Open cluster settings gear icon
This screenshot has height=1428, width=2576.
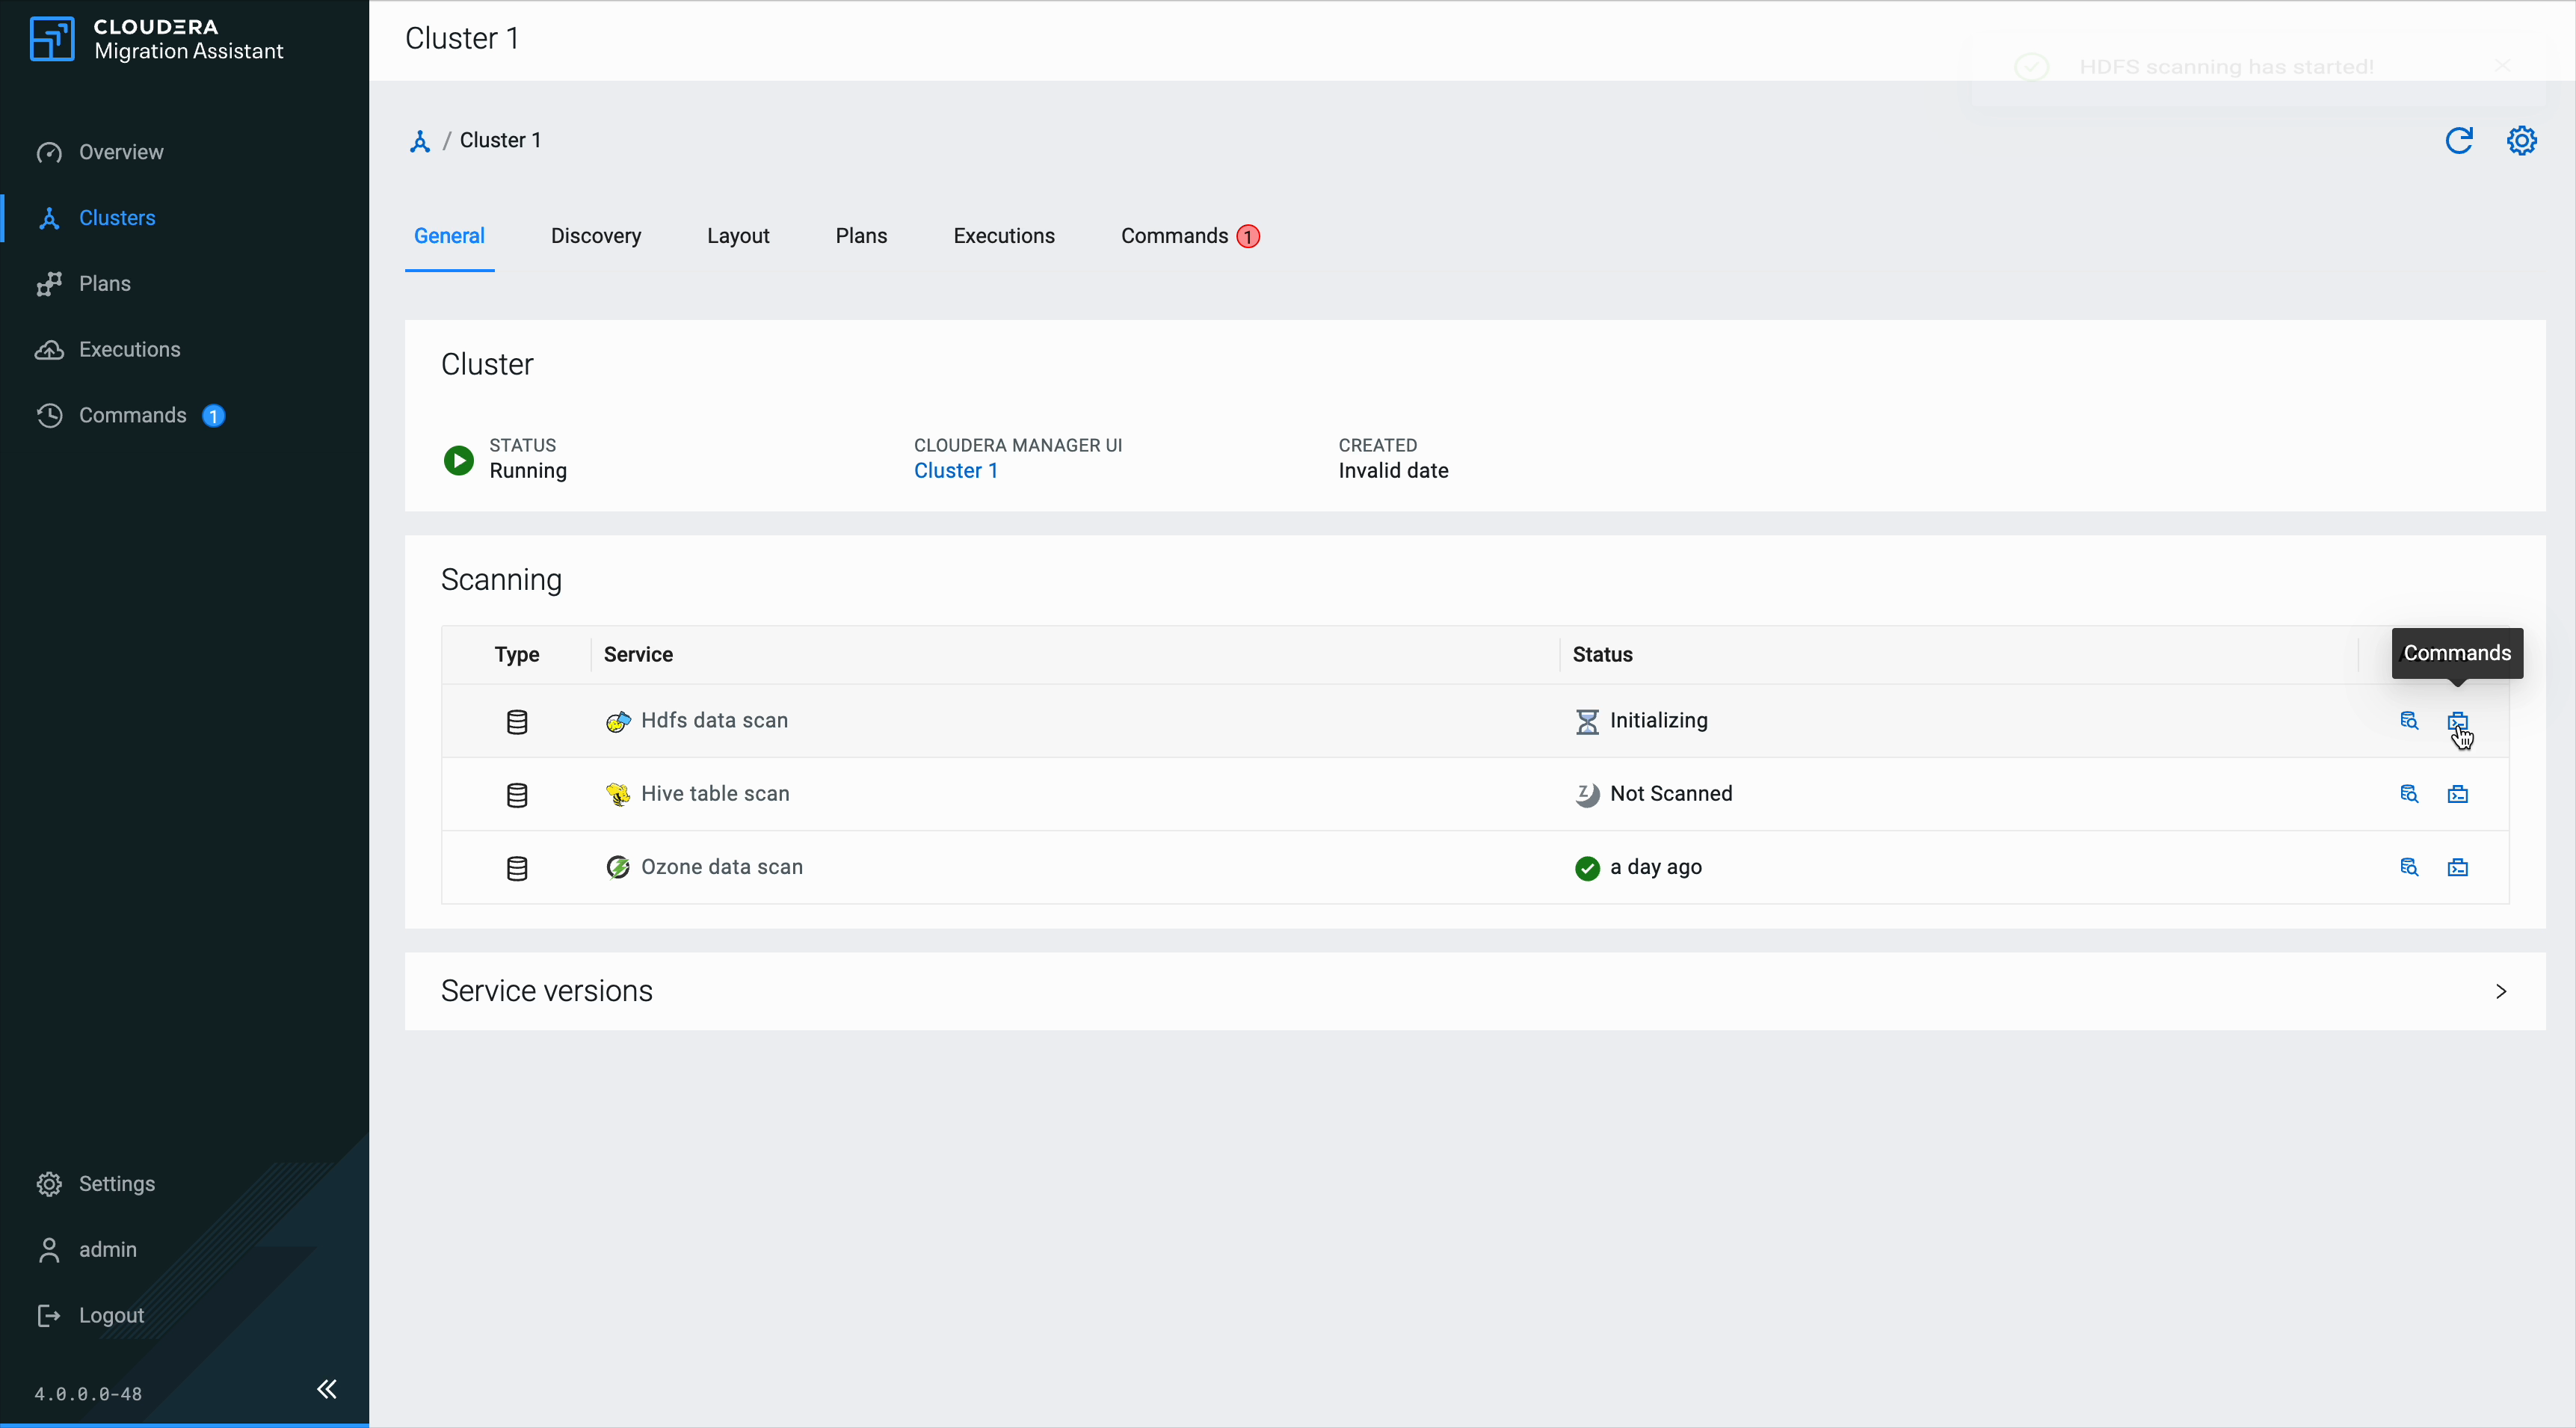point(2521,141)
